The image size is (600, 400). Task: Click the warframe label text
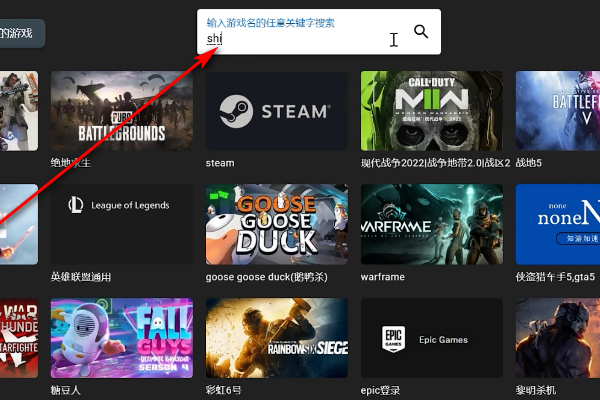click(383, 277)
